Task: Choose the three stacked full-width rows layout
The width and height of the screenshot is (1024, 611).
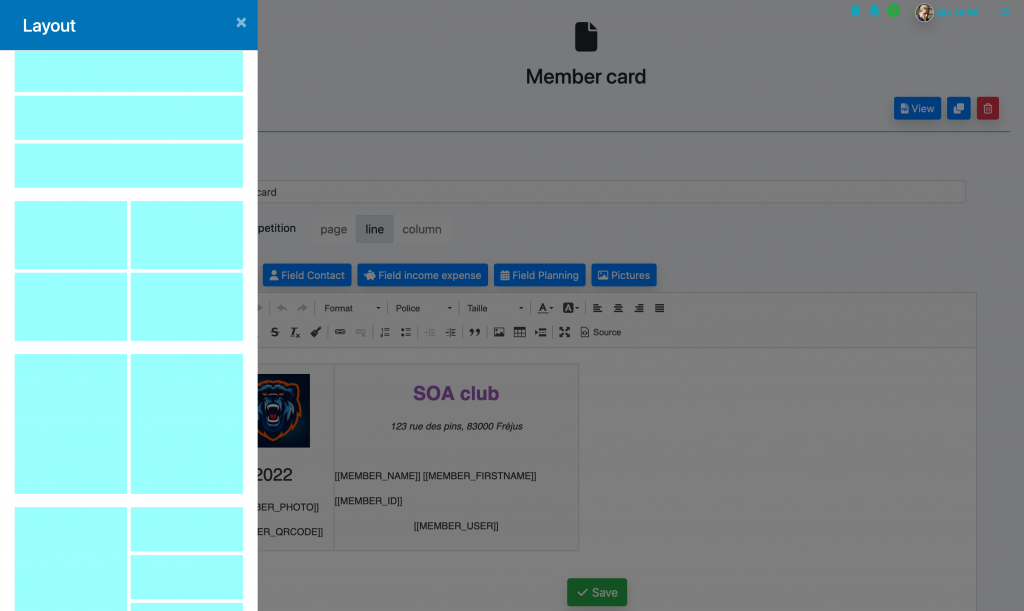Action: point(129,119)
